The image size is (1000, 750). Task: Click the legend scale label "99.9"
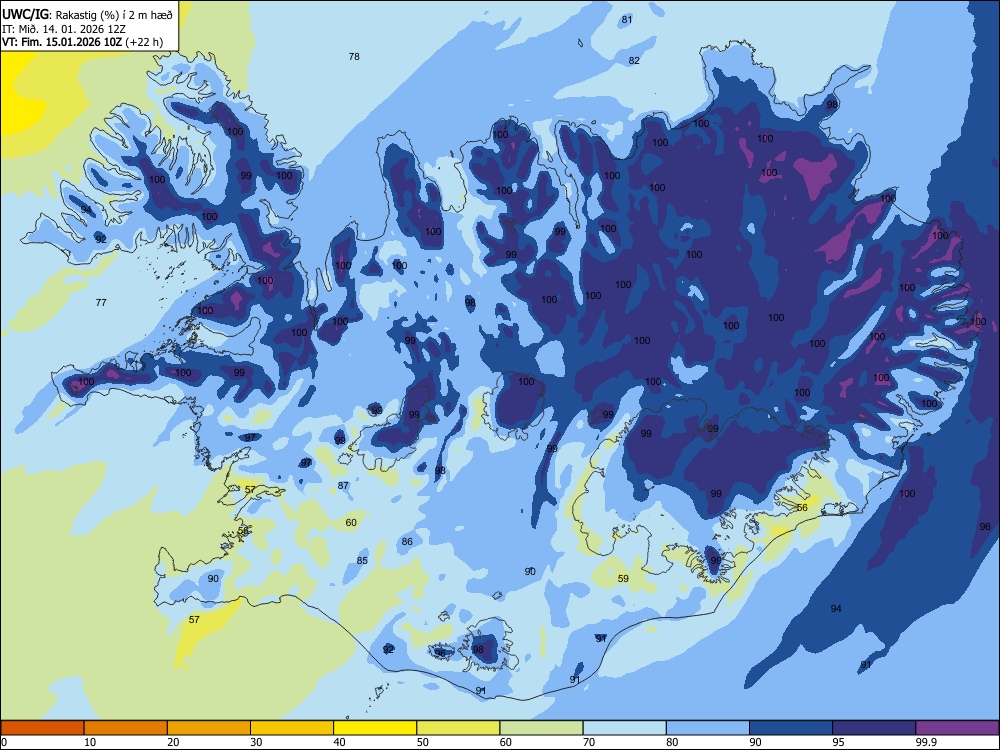(x=925, y=742)
